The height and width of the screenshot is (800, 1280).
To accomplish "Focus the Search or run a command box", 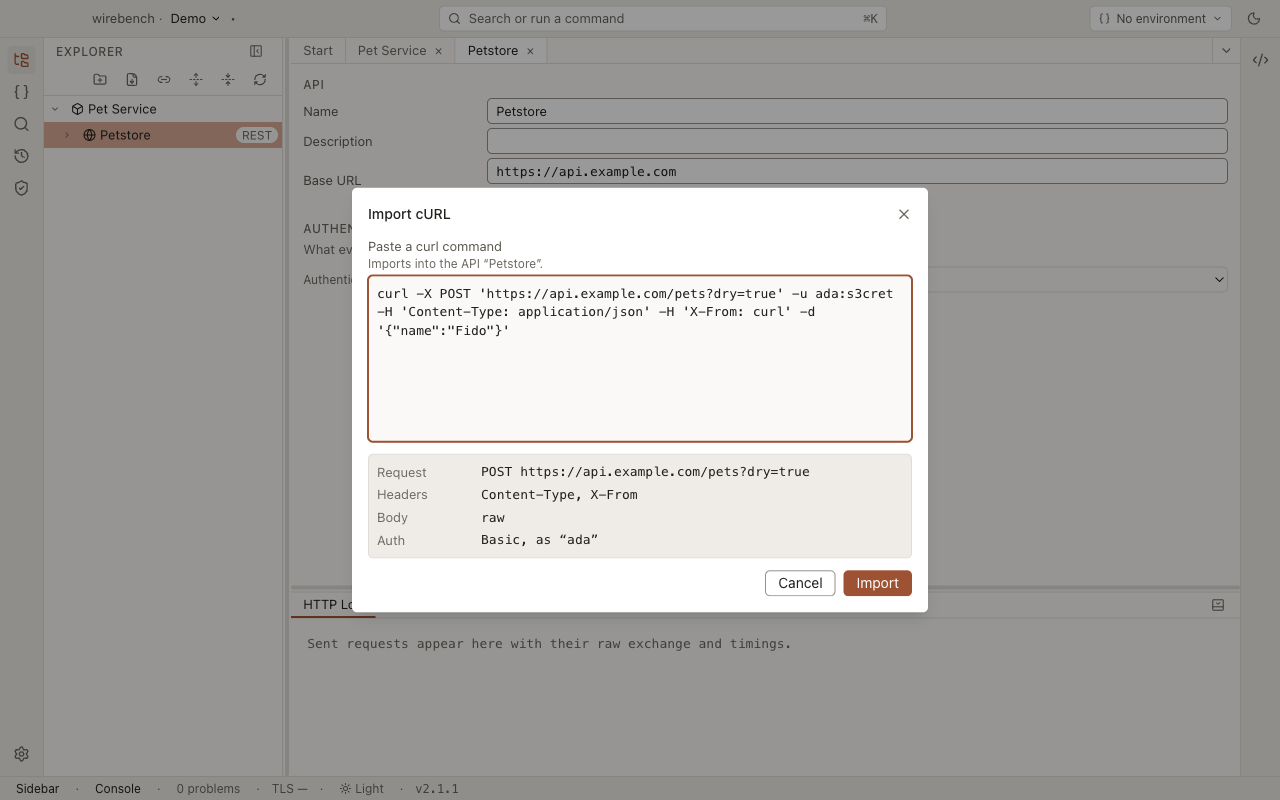I will 662,18.
